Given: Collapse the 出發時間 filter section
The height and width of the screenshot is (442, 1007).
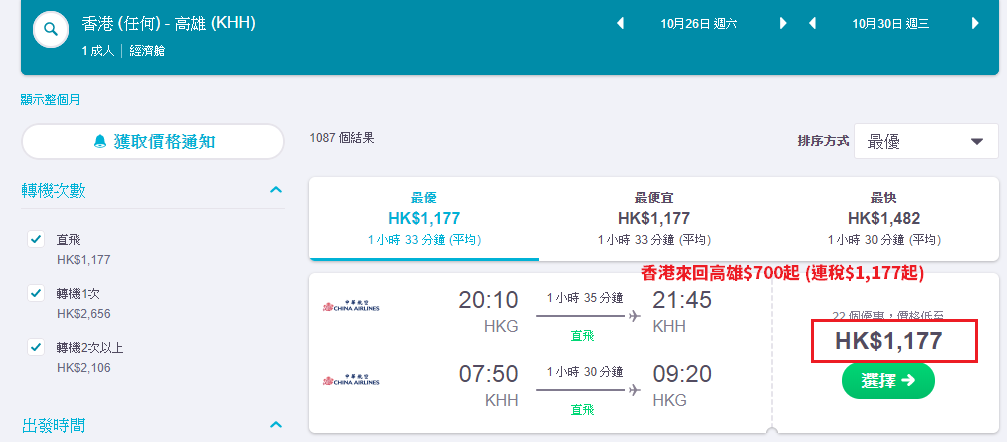Looking at the screenshot, I should 276,425.
